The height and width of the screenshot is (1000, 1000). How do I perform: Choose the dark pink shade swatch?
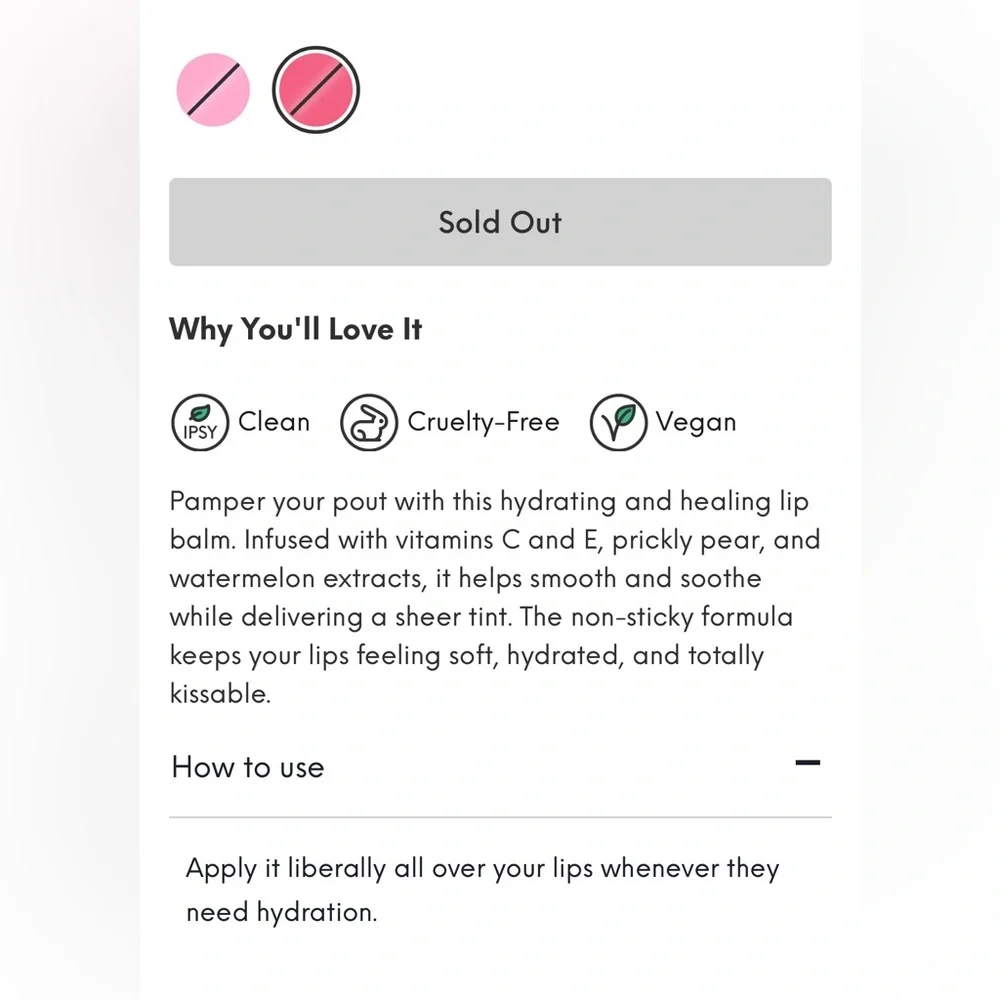316,90
